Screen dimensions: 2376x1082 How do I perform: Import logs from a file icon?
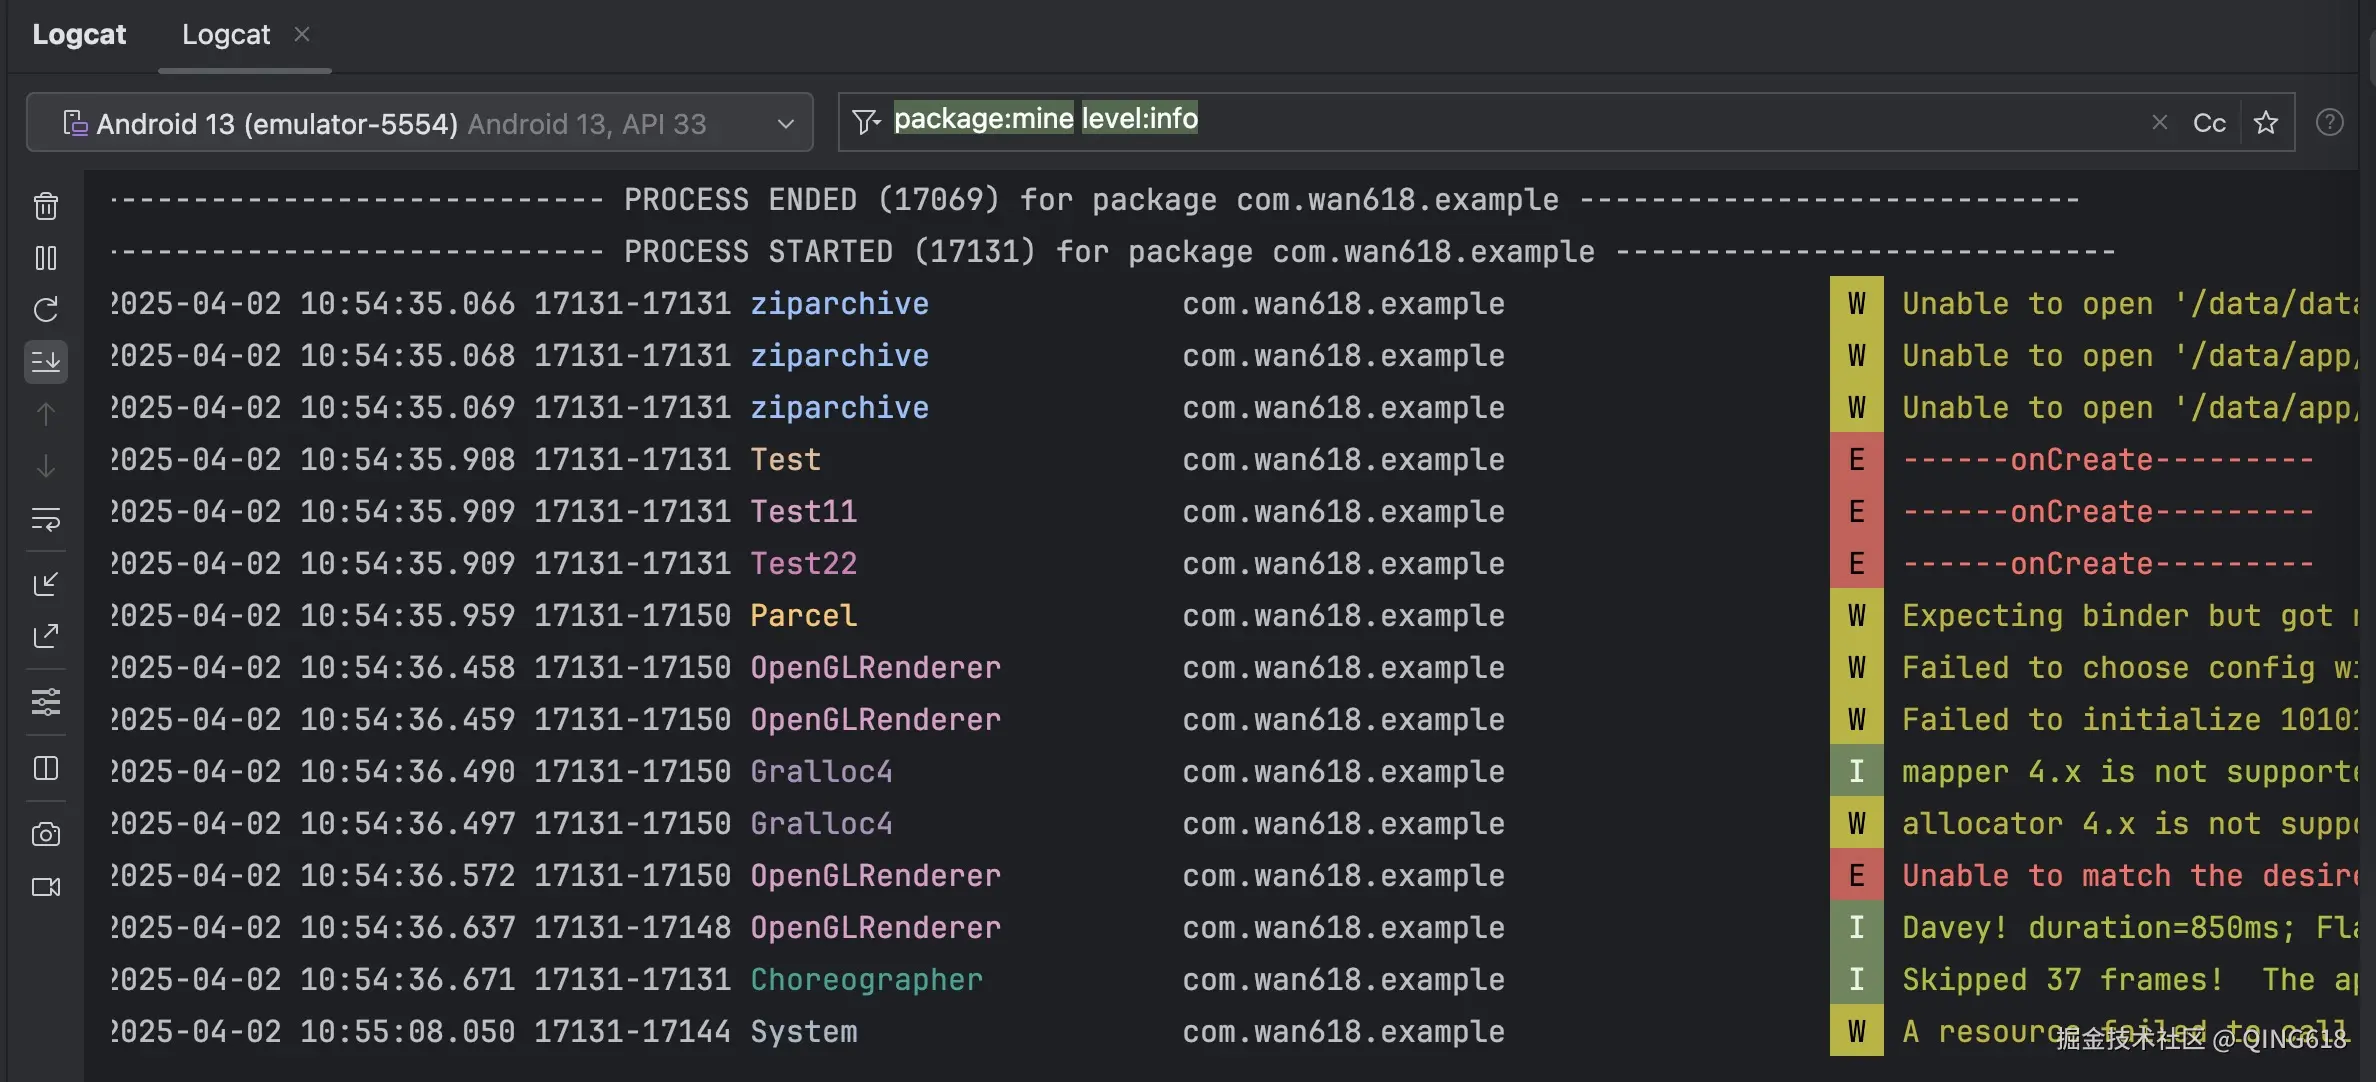[x=46, y=584]
